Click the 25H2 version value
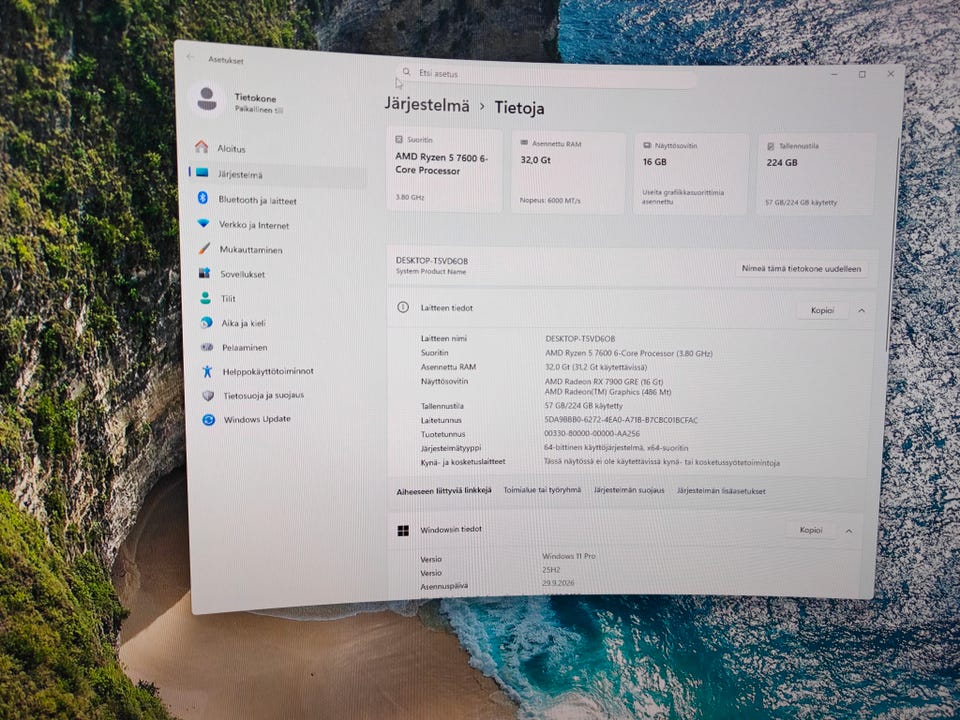This screenshot has width=960, height=720. [551, 569]
